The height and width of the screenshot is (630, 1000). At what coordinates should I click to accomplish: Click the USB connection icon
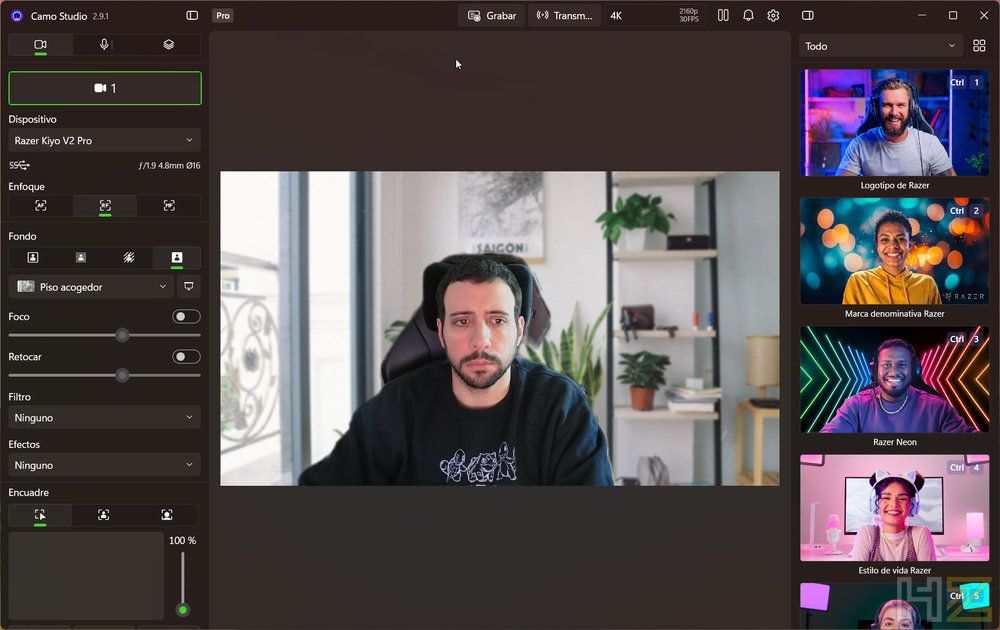click(x=20, y=165)
